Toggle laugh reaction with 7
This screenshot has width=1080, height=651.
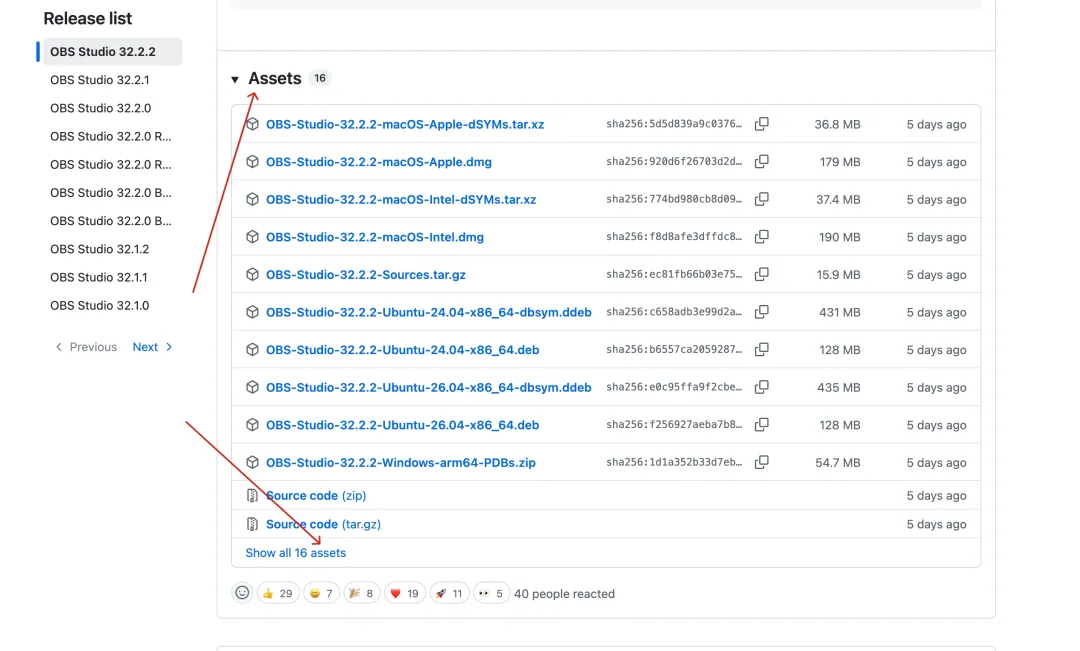pos(321,593)
